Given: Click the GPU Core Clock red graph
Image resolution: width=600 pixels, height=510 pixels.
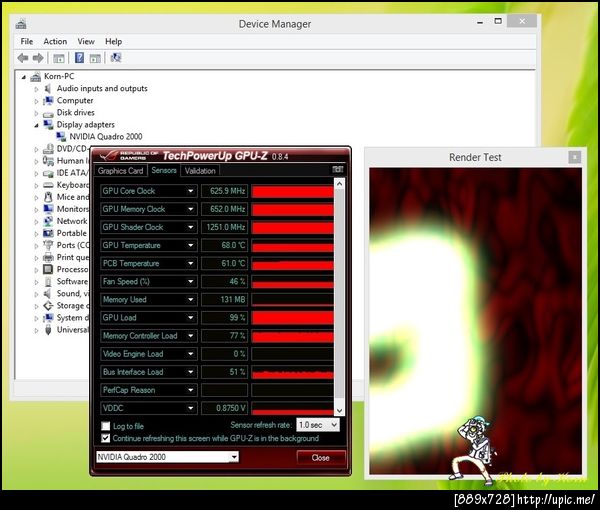Looking at the screenshot, I should coord(292,191).
